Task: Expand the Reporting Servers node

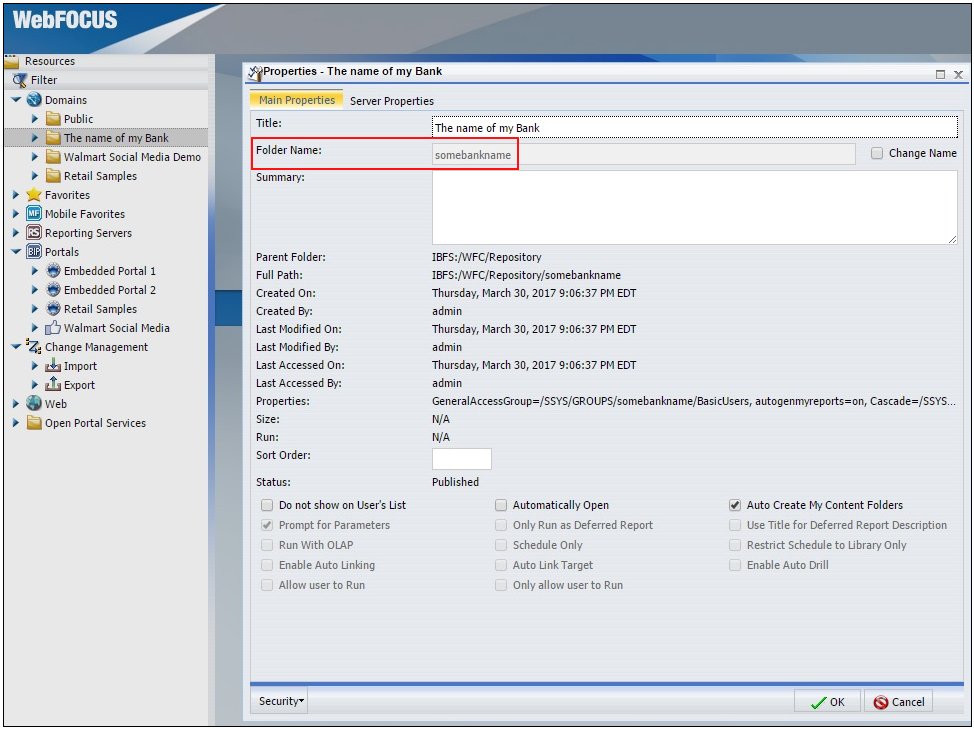Action: [16, 233]
